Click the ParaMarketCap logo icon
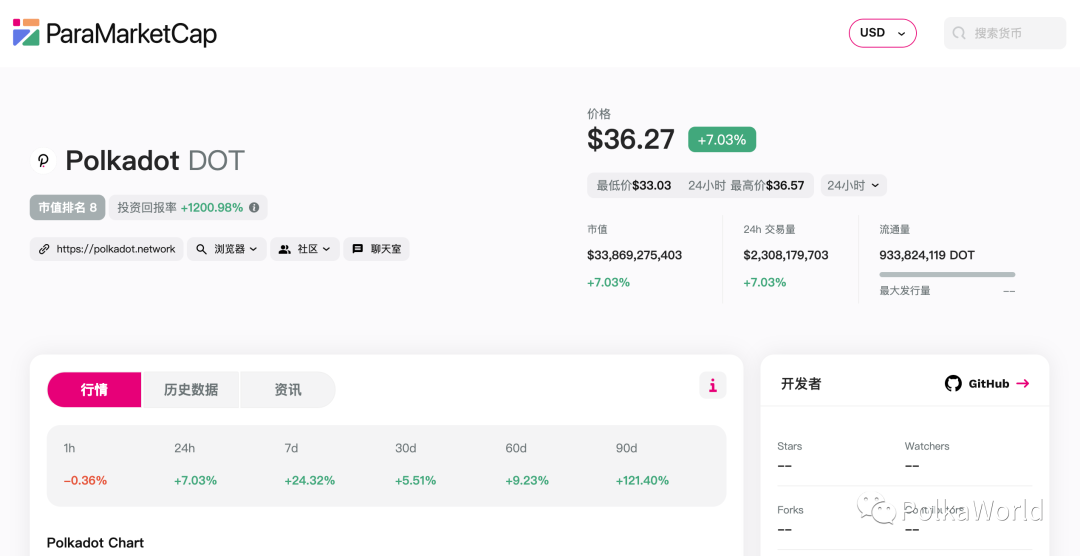 coord(26,32)
